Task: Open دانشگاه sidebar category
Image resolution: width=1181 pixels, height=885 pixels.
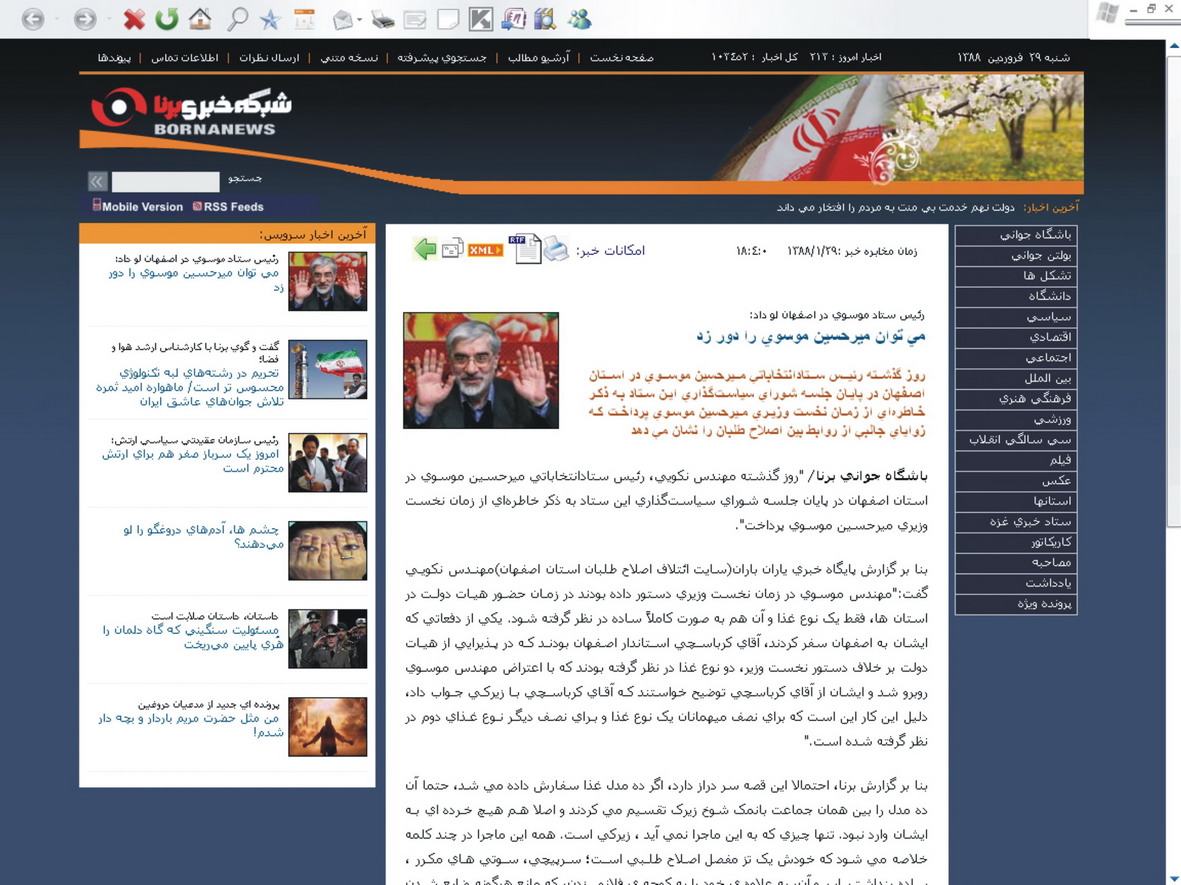Action: (1015, 296)
